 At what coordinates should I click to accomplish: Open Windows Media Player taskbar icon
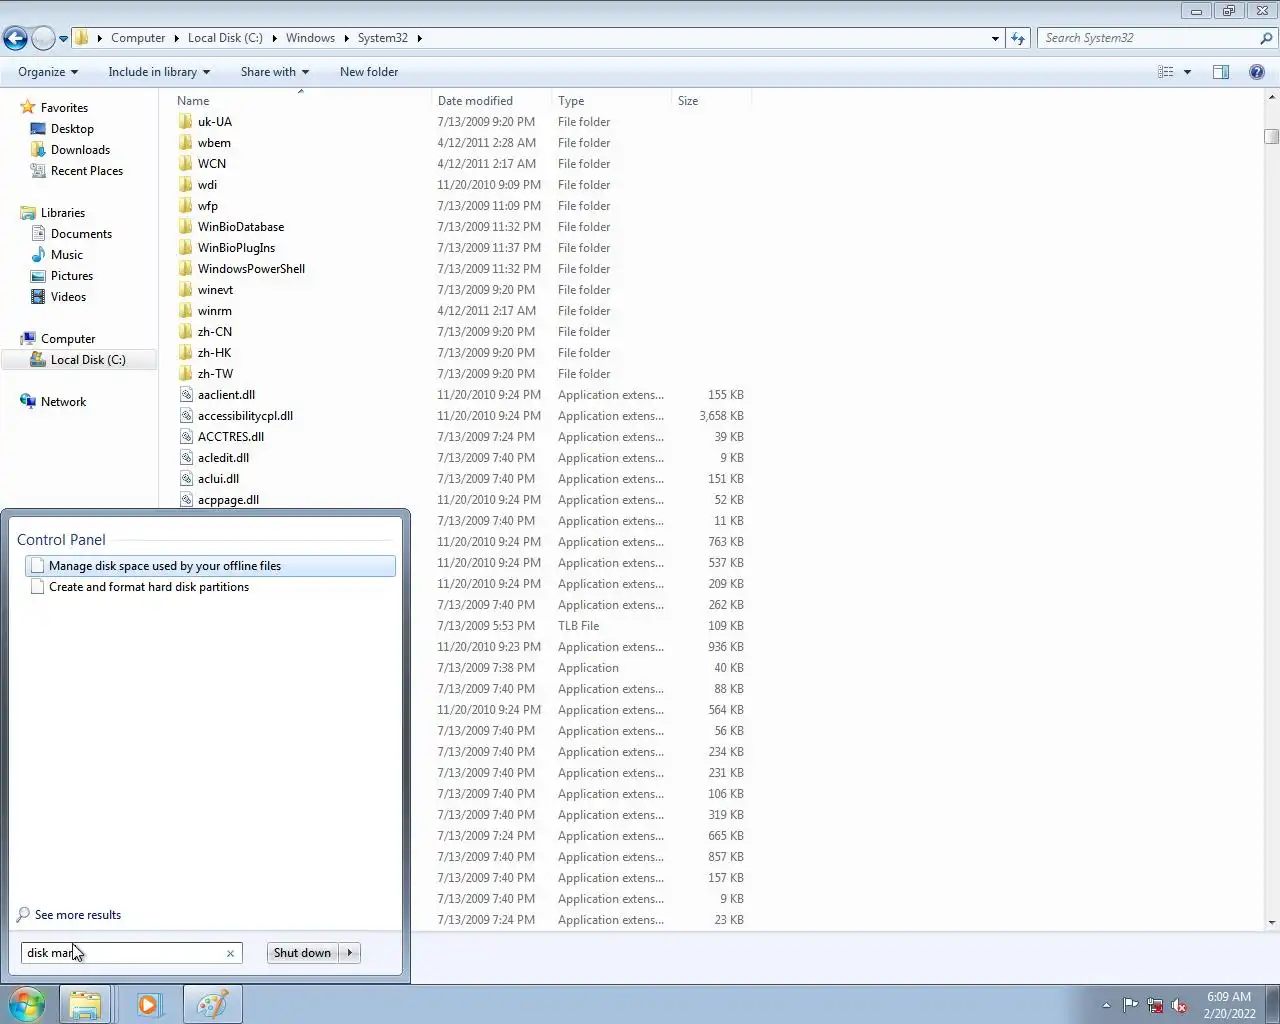pos(149,1004)
